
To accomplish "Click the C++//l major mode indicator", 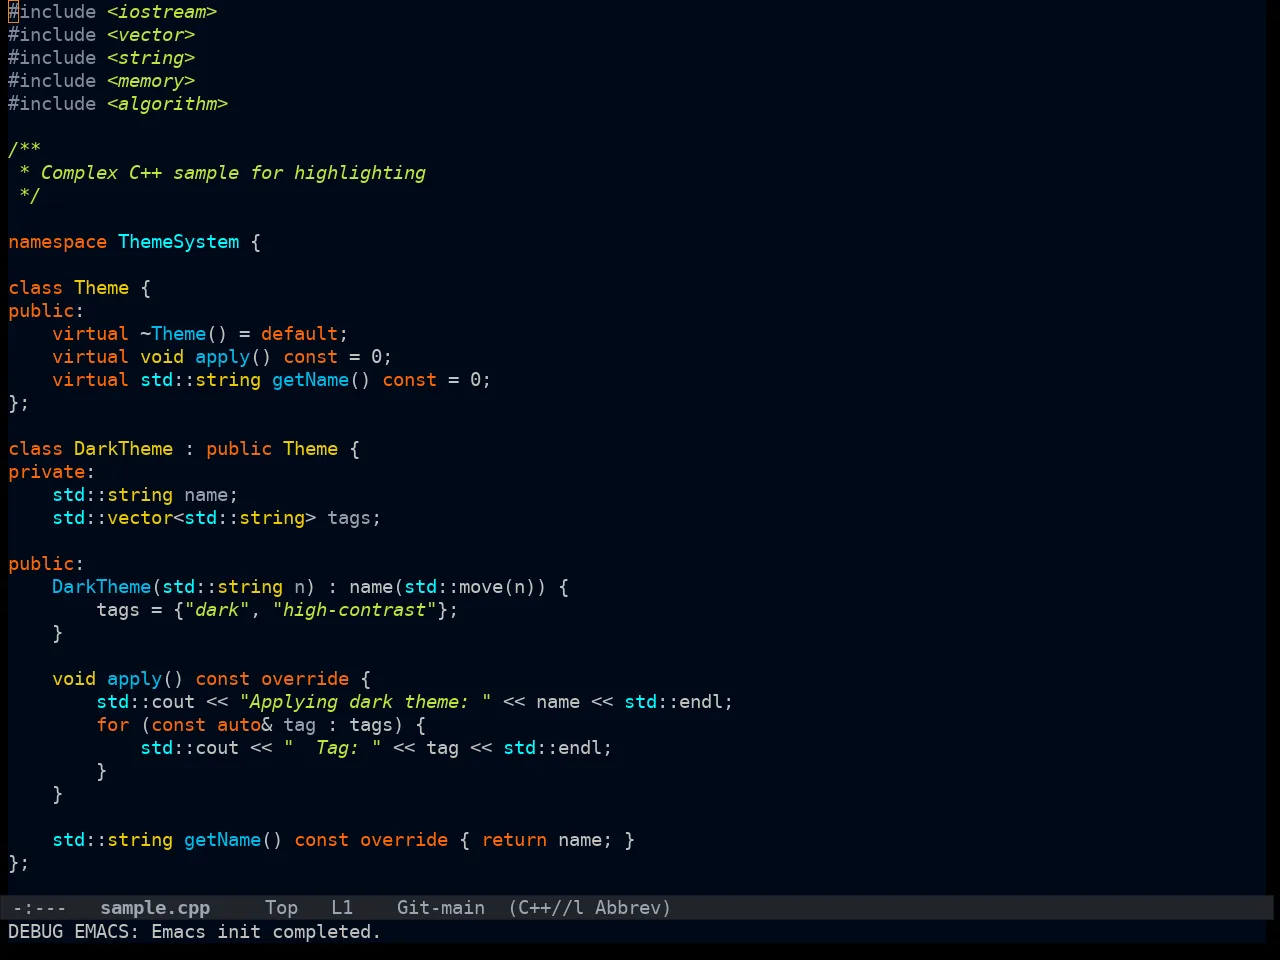I will click(x=546, y=908).
